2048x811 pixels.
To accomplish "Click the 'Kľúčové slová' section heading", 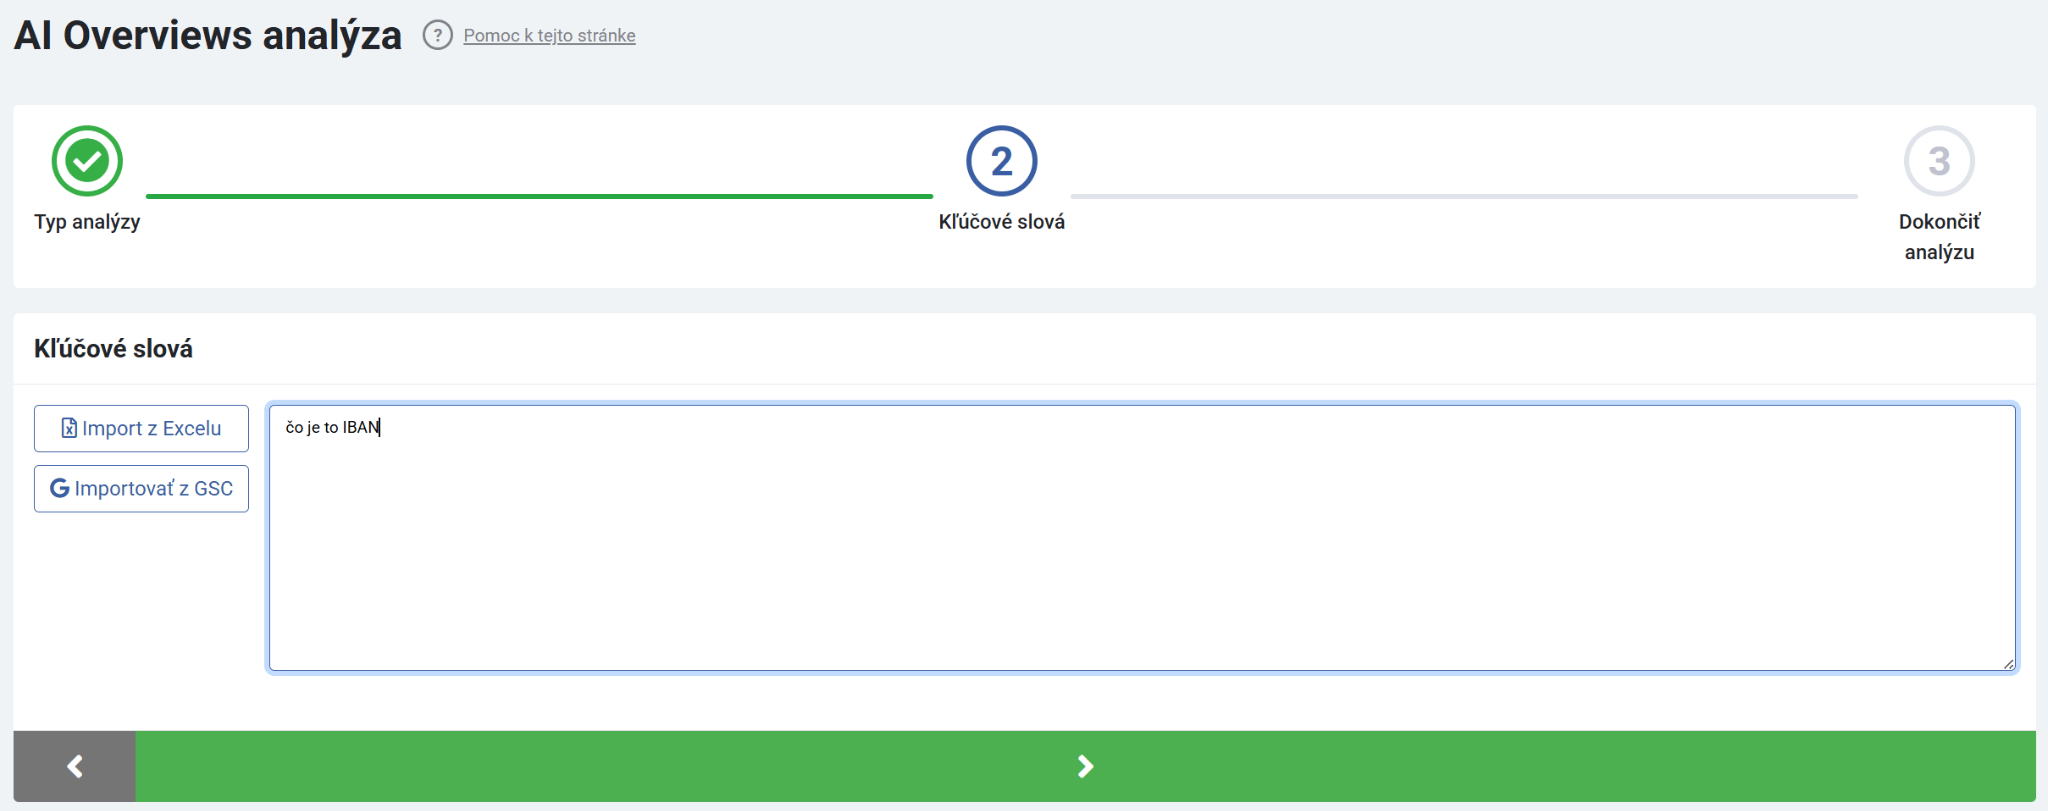I will click(x=113, y=349).
